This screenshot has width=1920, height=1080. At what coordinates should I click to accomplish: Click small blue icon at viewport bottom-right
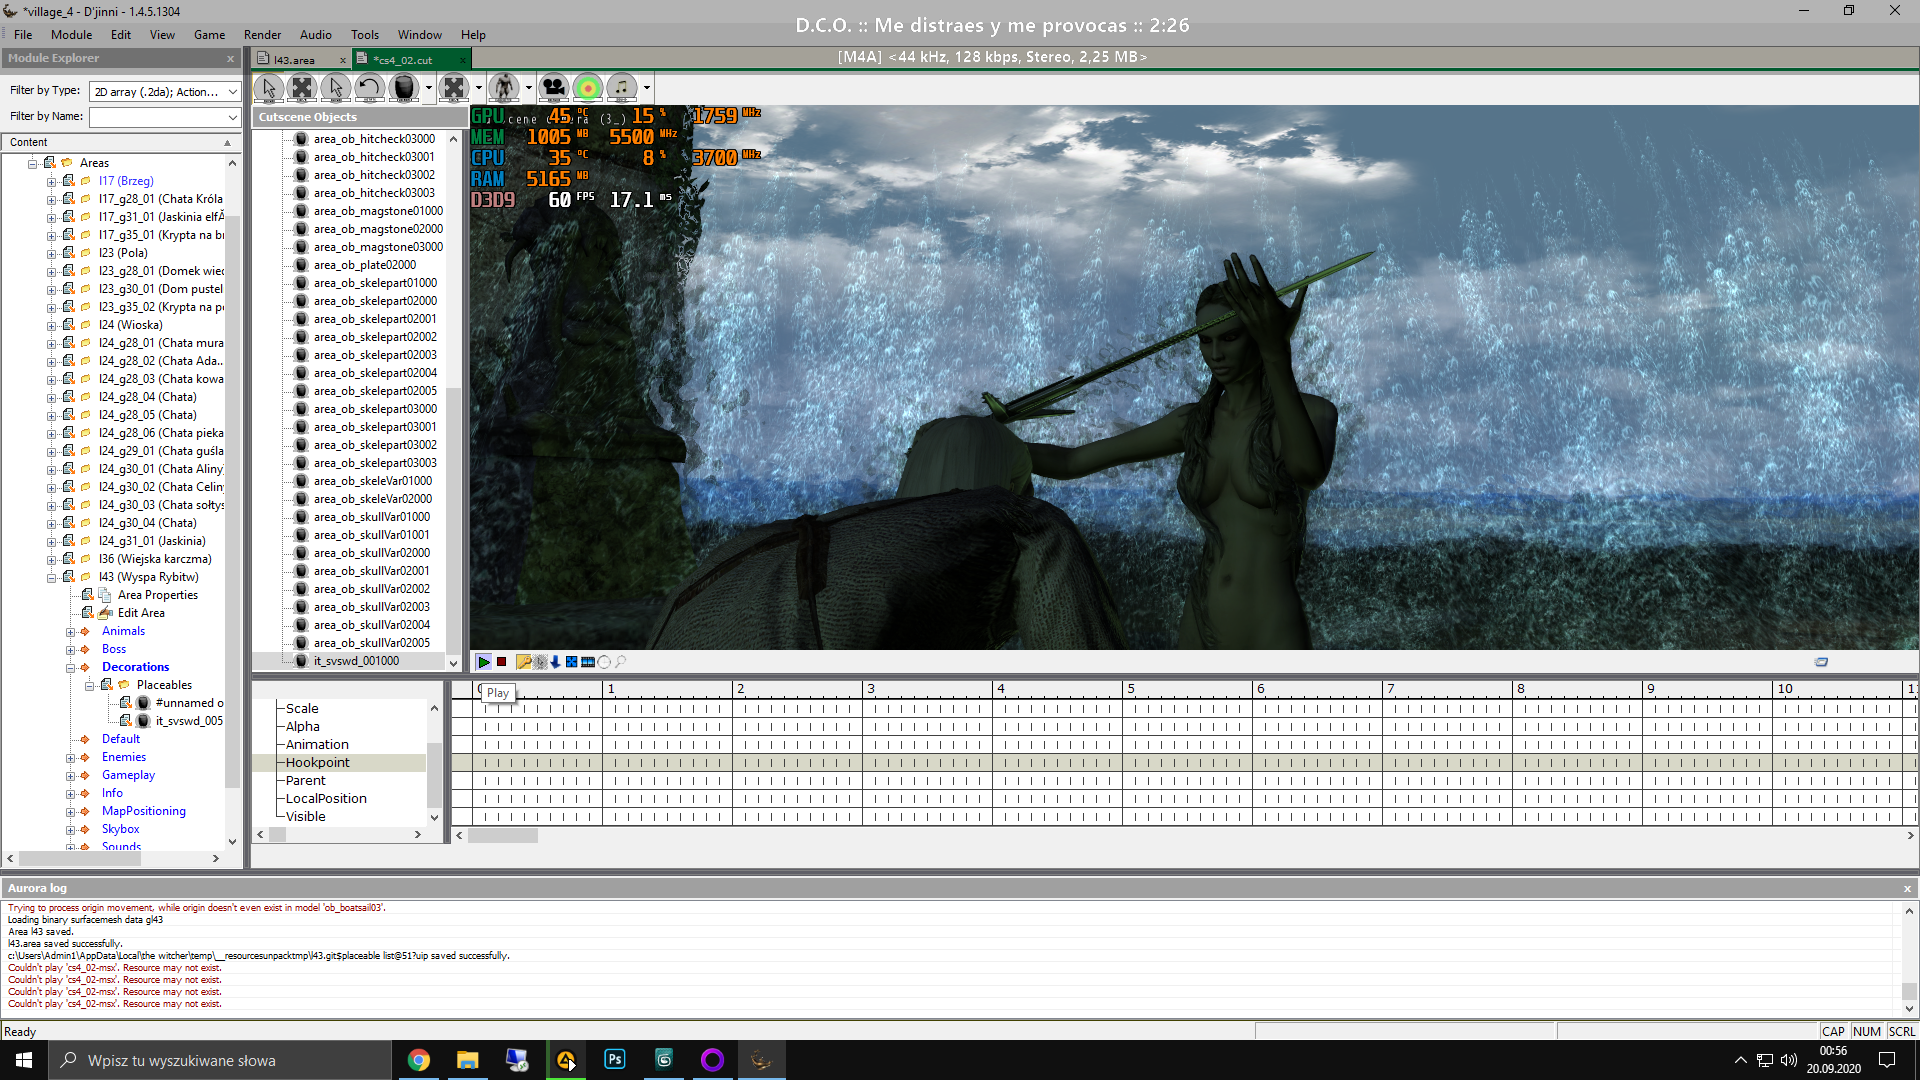pyautogui.click(x=1821, y=662)
